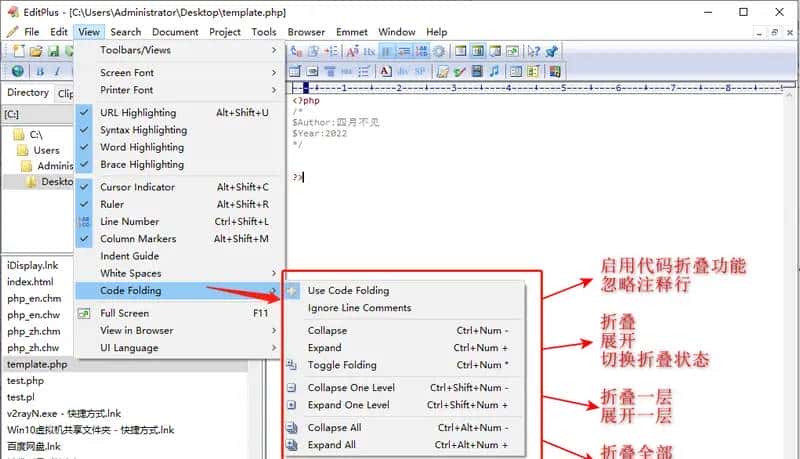
Task: Click the gear Preferences toolbar icon
Action: coord(439,51)
